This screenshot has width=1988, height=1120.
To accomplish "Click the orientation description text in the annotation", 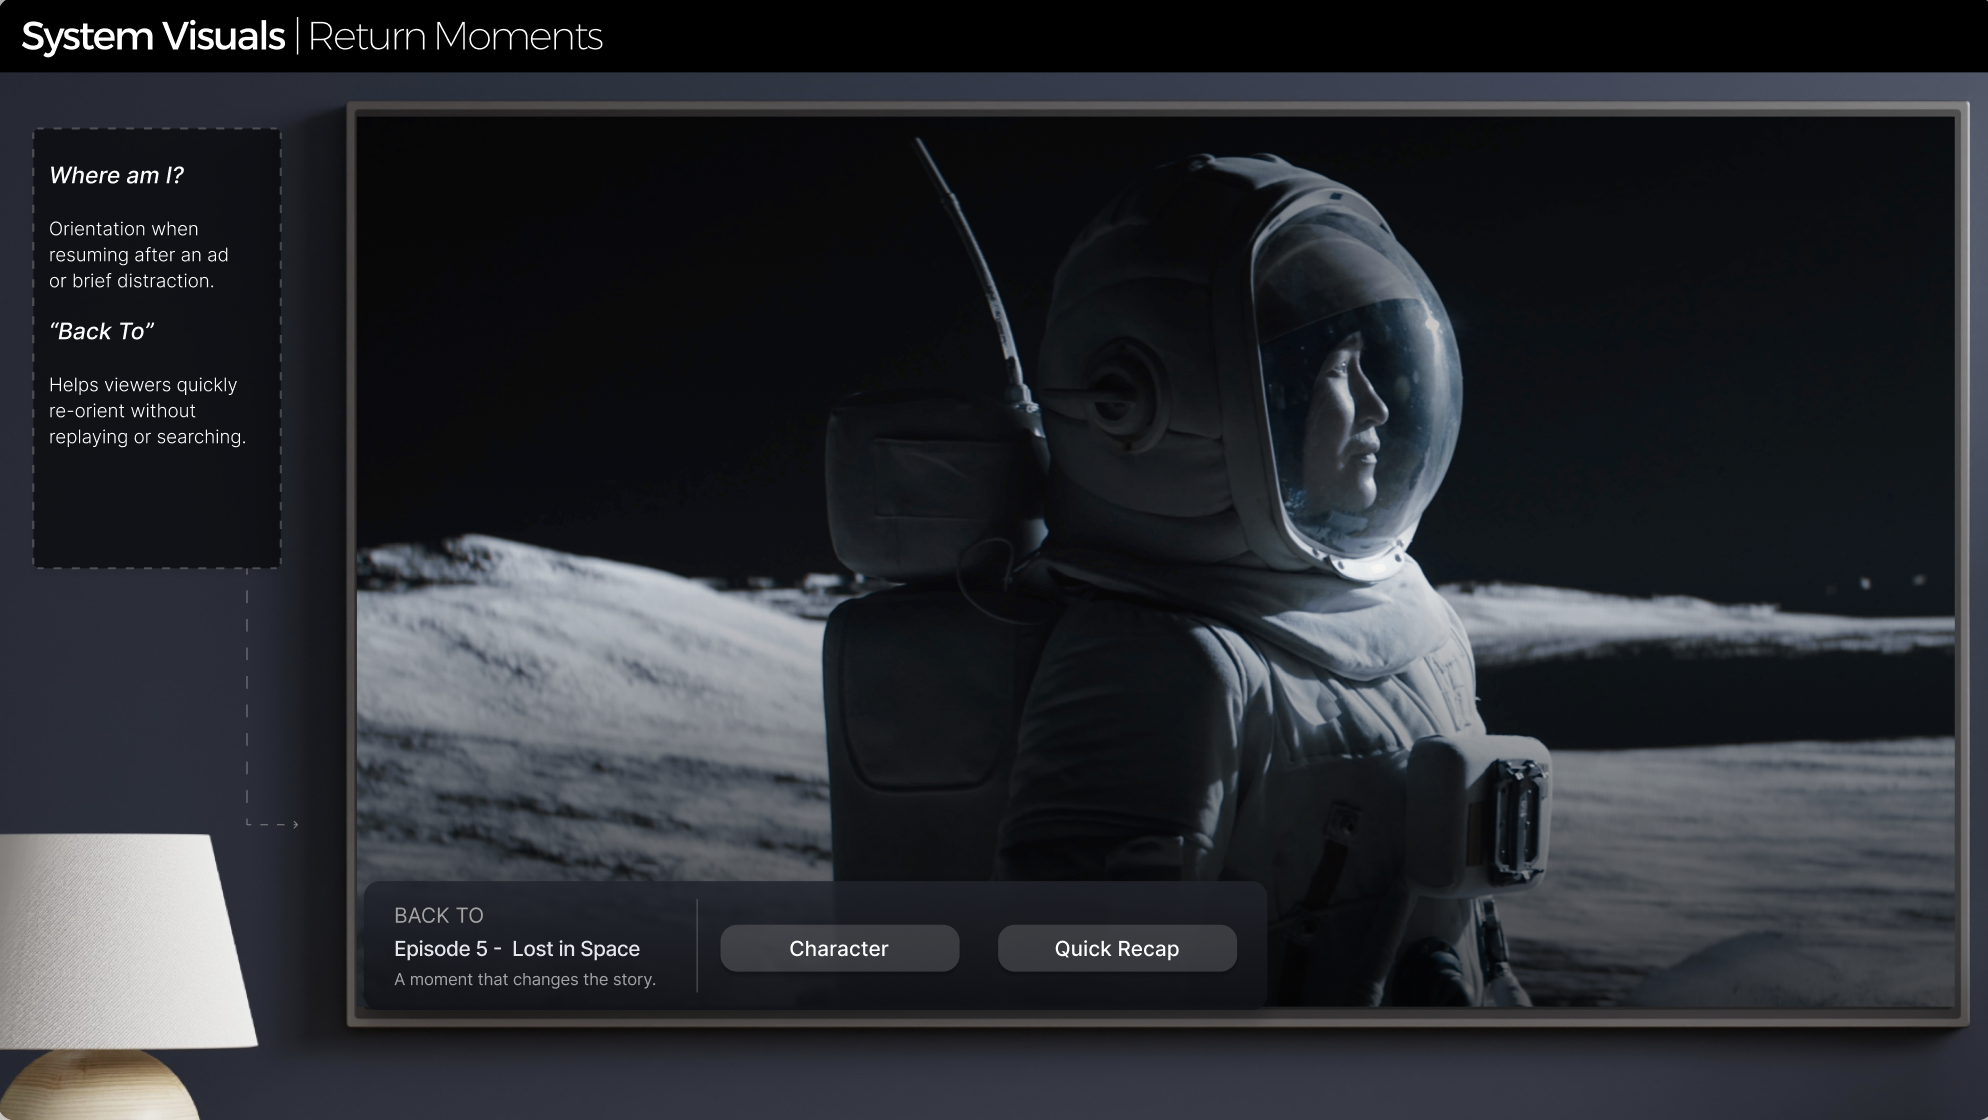I will coord(139,255).
